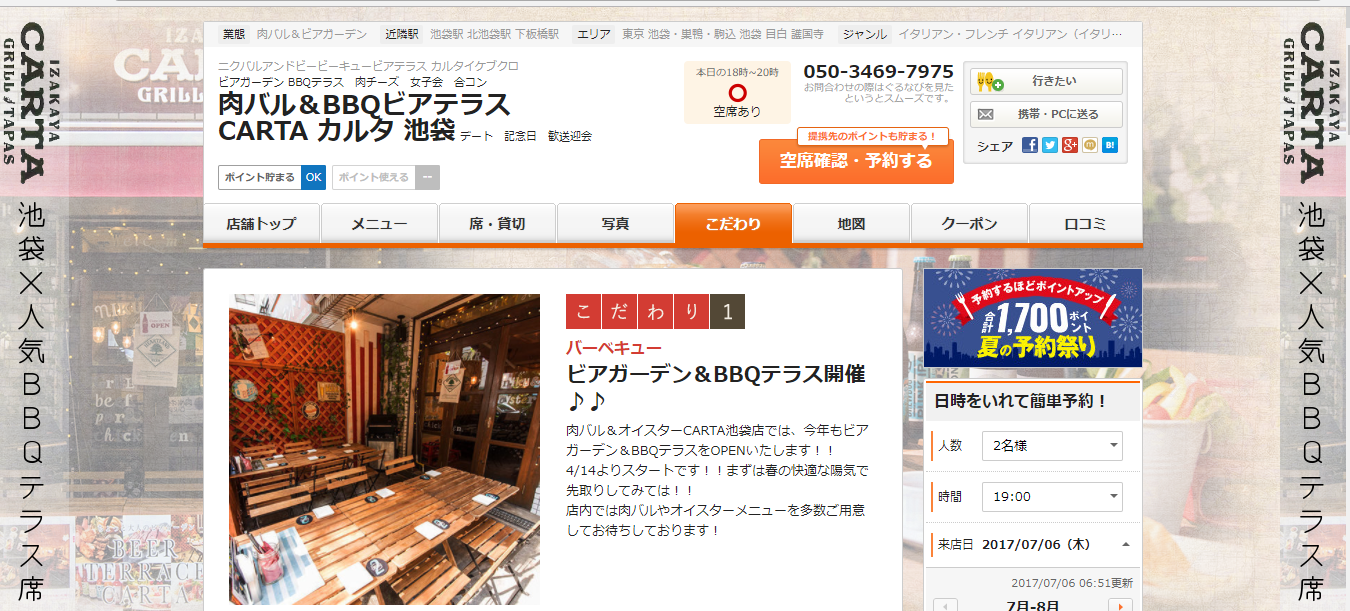
Task: Share on Twitter
Action: [1050, 145]
